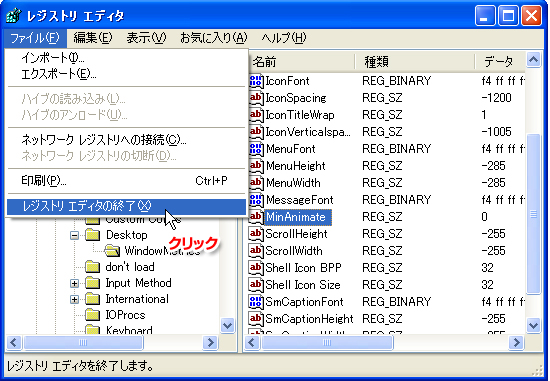550x381 pixels.
Task: Click the IconFont binary value icon
Action: (x=256, y=81)
